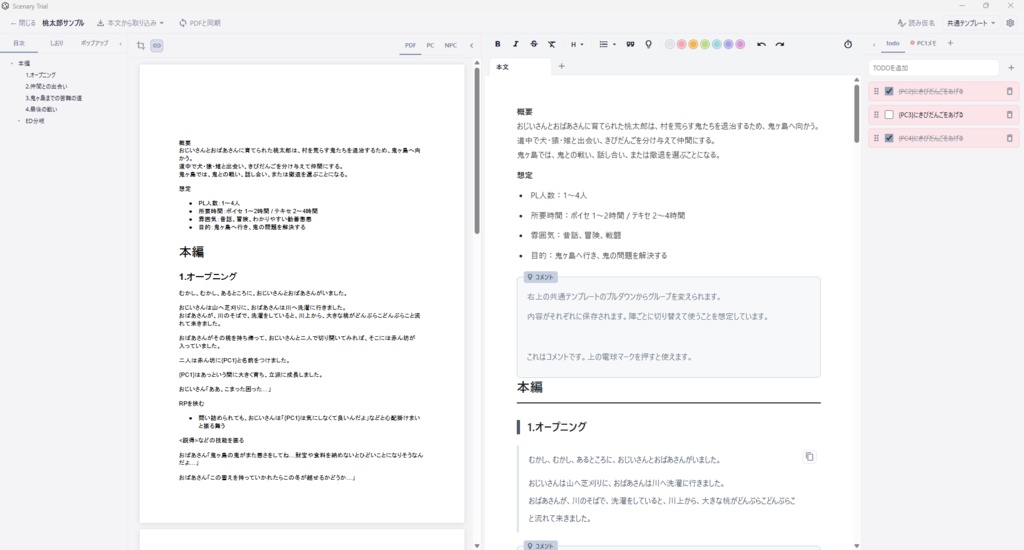Switch to PDF tab
1024x550 pixels.
pos(410,45)
